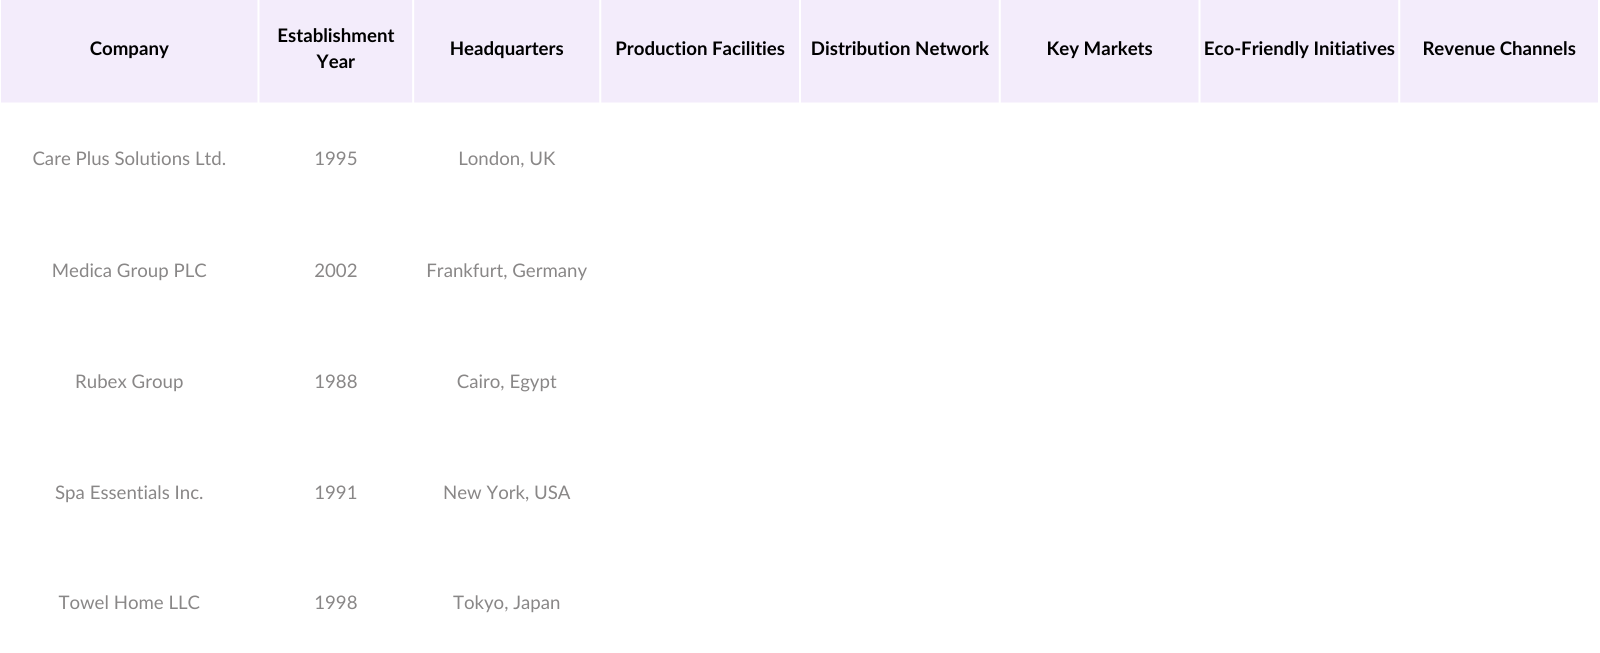Image resolution: width=1600 pixels, height=653 pixels.
Task: Click the Rubex Group company cell
Action: [x=129, y=382]
